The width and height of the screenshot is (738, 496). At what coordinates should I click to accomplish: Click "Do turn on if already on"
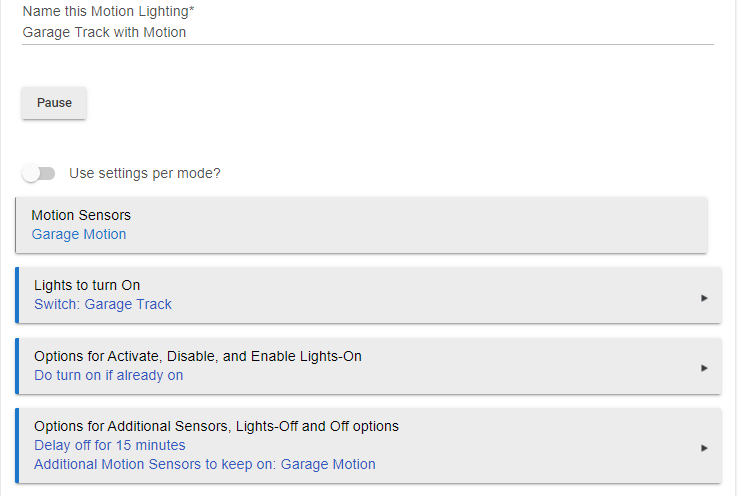tap(108, 375)
